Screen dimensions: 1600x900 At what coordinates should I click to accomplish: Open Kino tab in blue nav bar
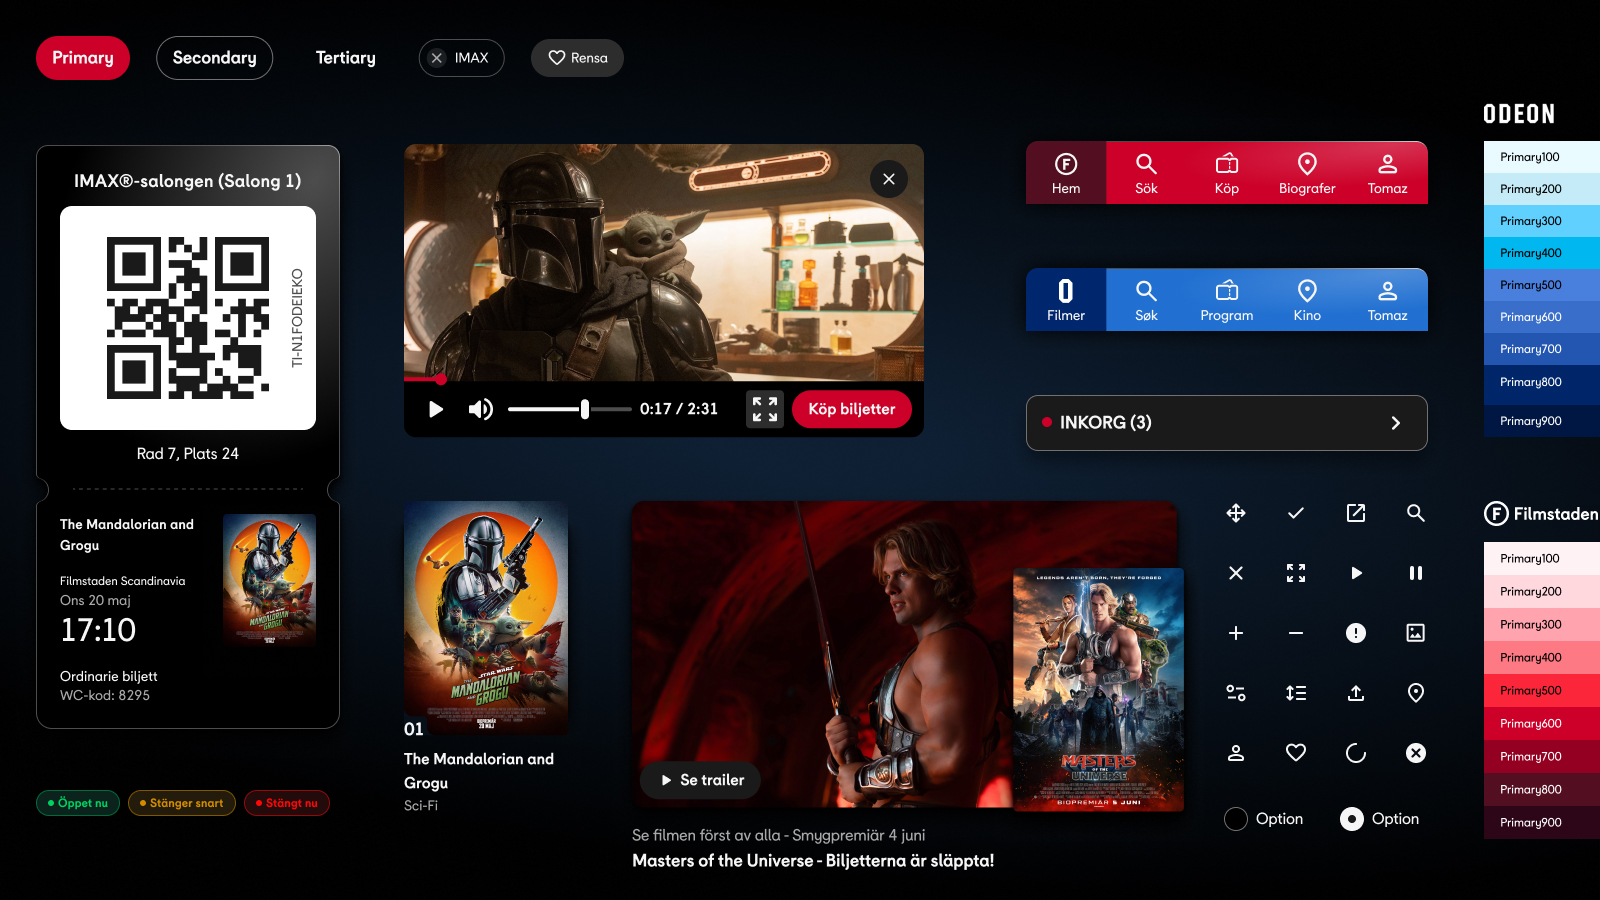(x=1307, y=300)
